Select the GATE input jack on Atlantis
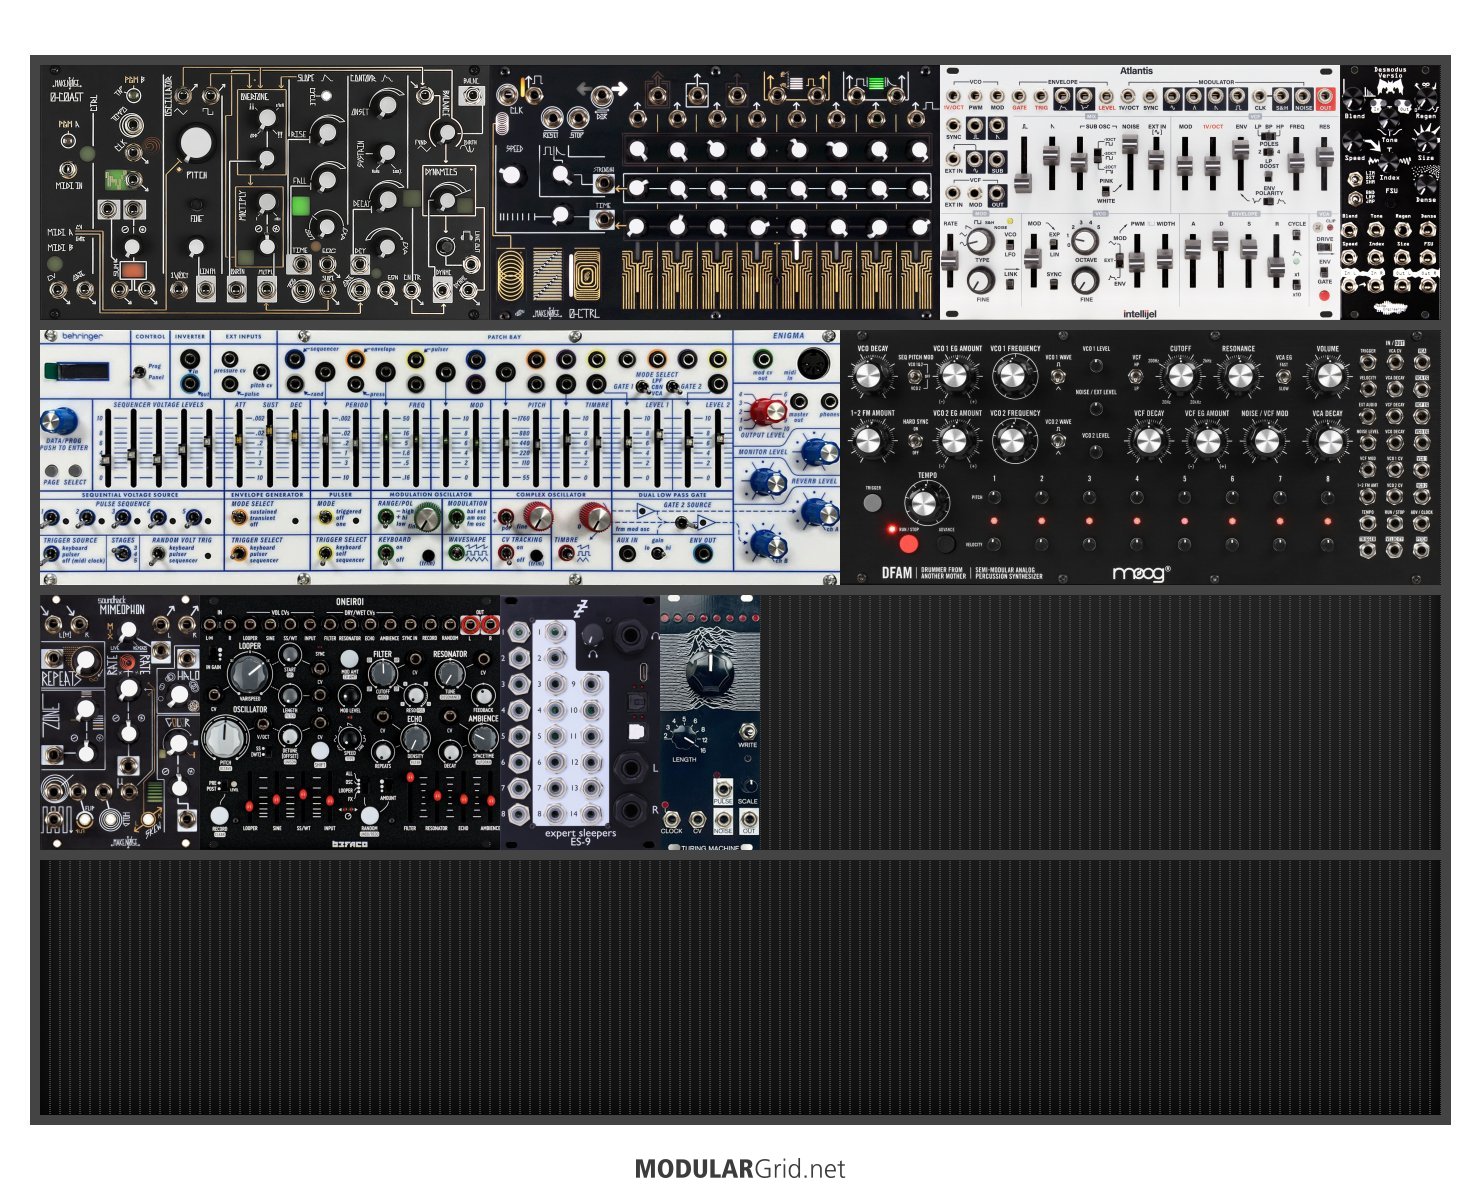 pos(1019,96)
